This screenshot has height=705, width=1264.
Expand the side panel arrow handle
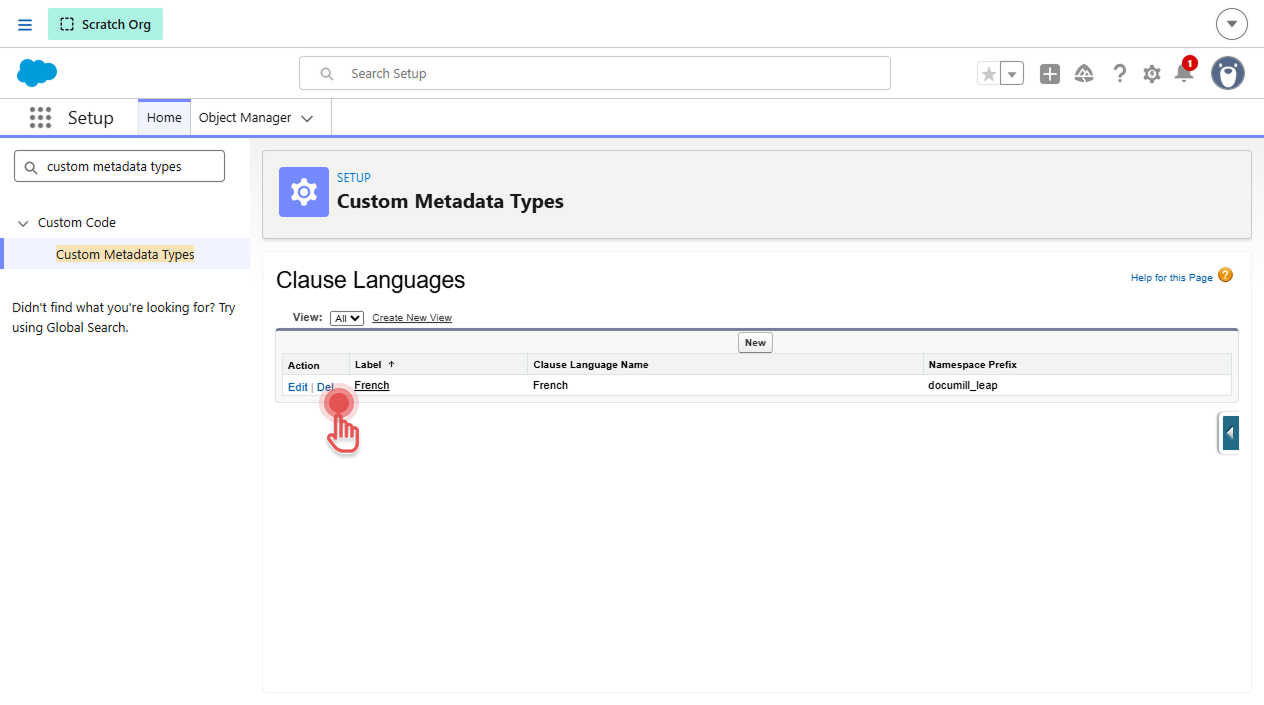pos(1230,433)
